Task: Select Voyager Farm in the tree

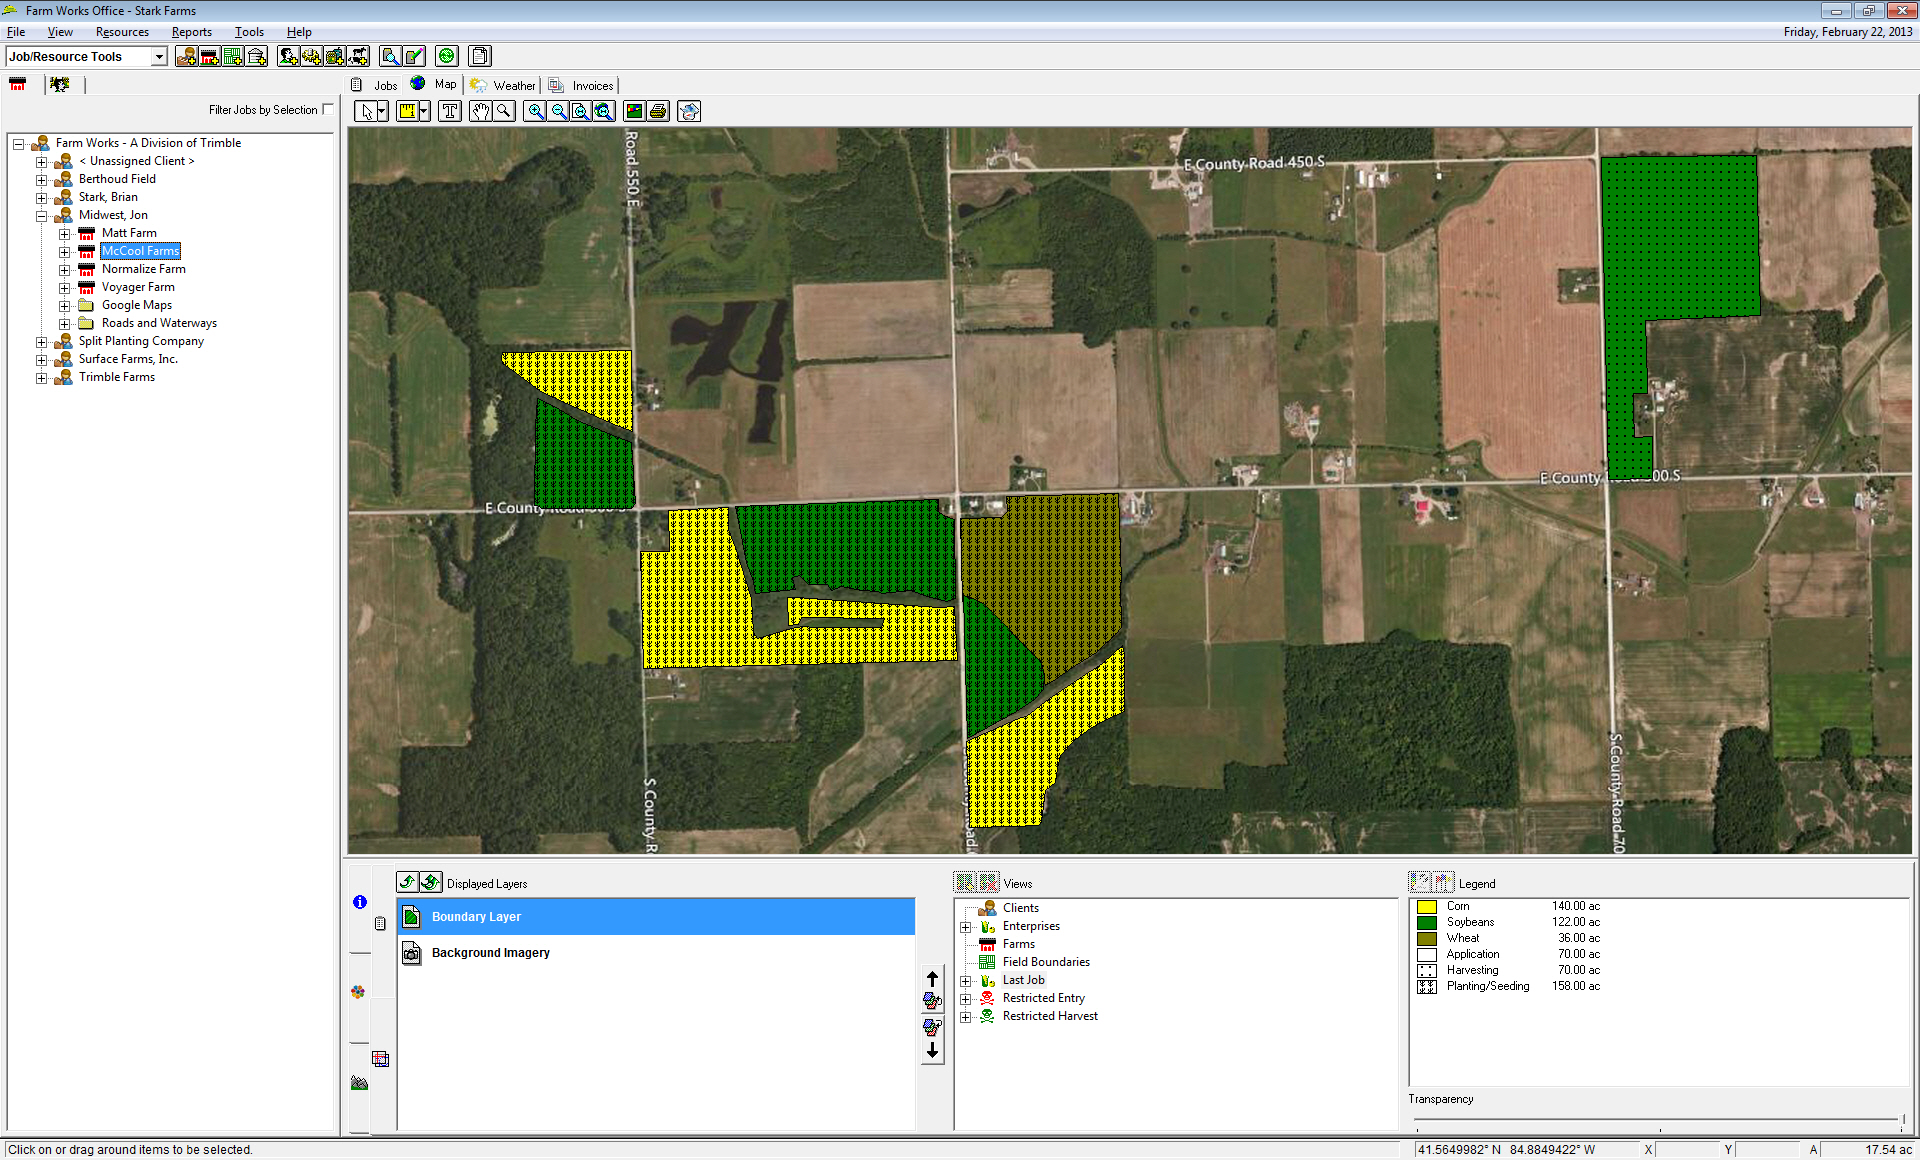Action: (x=138, y=287)
